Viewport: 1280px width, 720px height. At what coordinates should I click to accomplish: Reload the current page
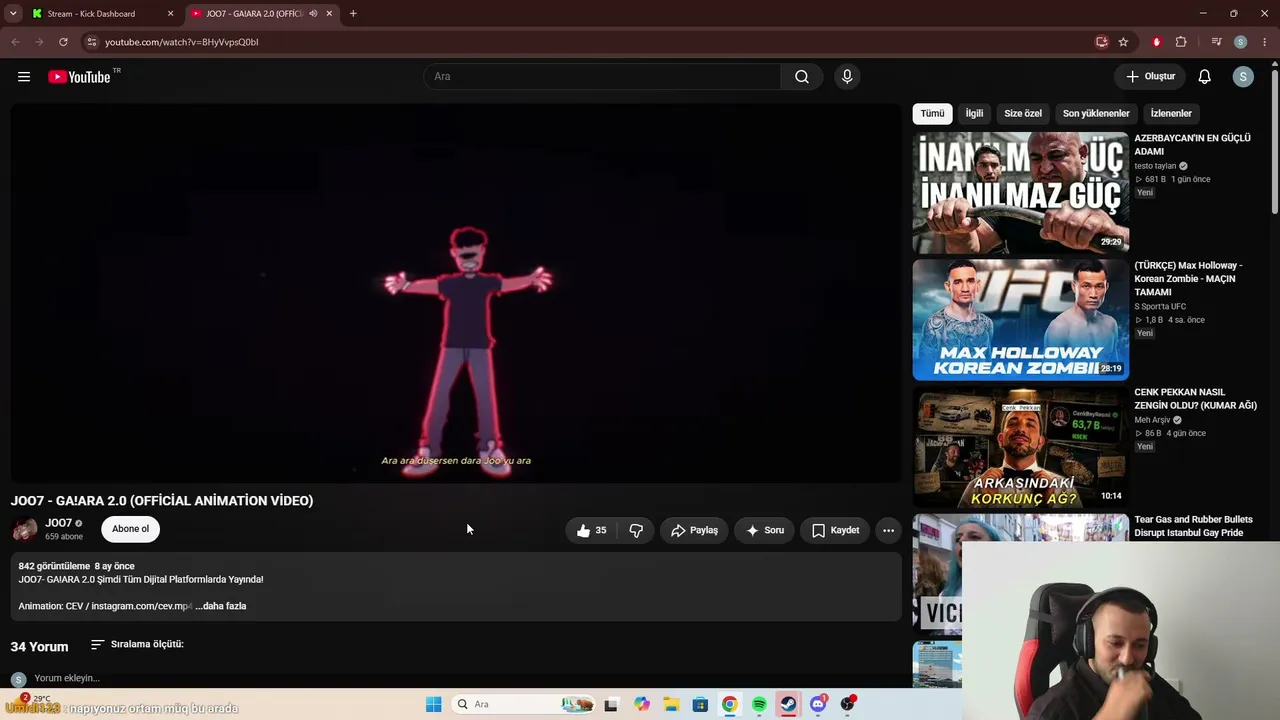pyautogui.click(x=63, y=42)
